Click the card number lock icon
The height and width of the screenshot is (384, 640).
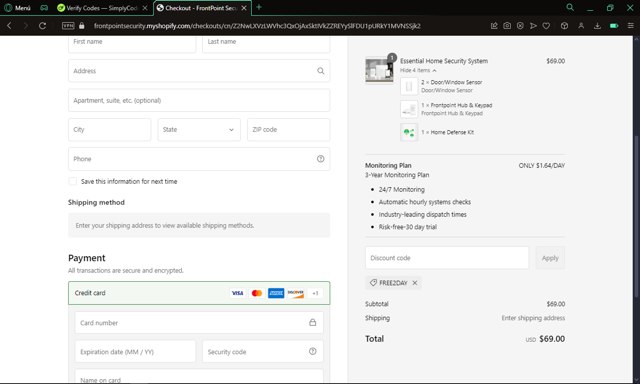(x=312, y=322)
